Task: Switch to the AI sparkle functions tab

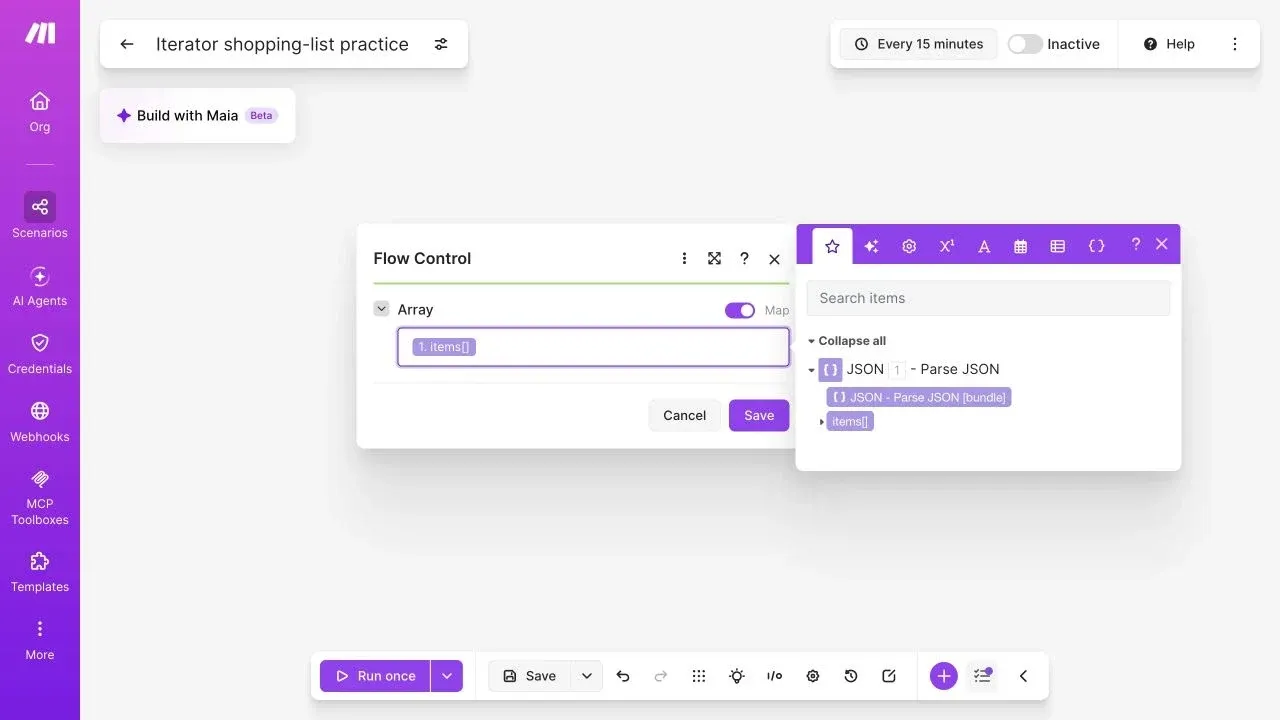Action: click(x=871, y=246)
